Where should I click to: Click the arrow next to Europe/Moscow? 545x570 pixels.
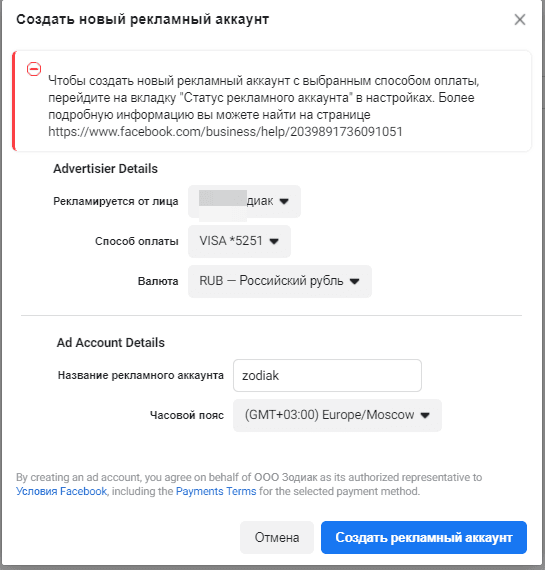tap(425, 415)
